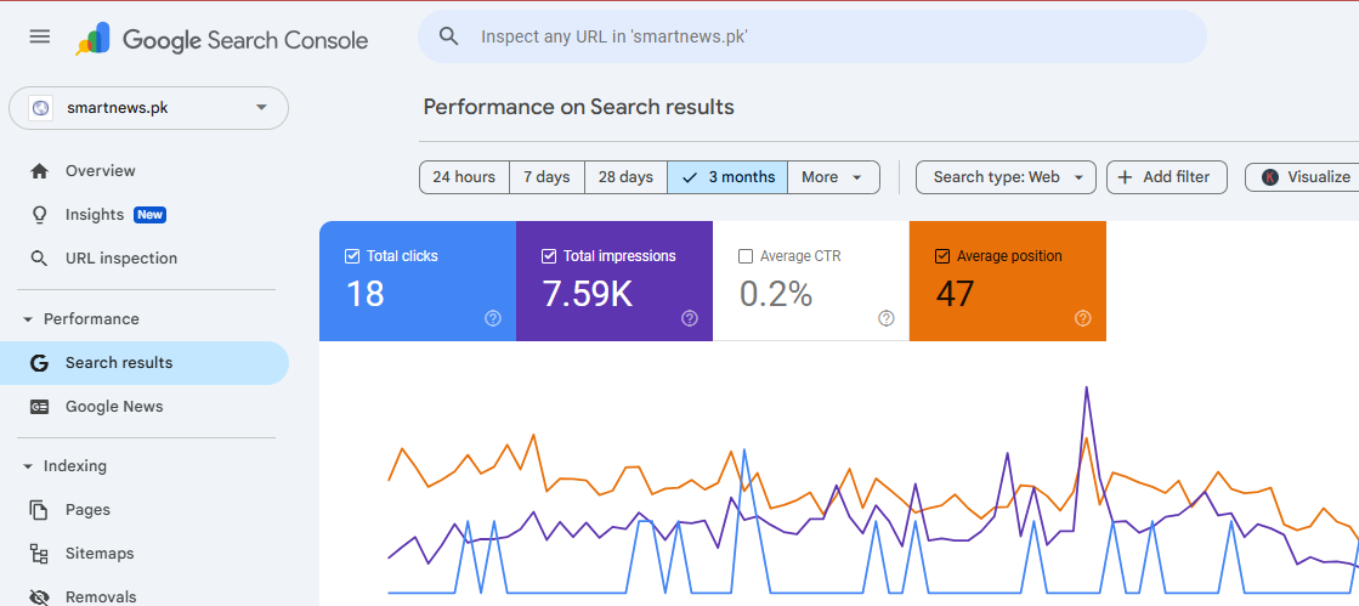1359x606 pixels.
Task: Click the Removals crossed-eye icon
Action: [x=39, y=597]
